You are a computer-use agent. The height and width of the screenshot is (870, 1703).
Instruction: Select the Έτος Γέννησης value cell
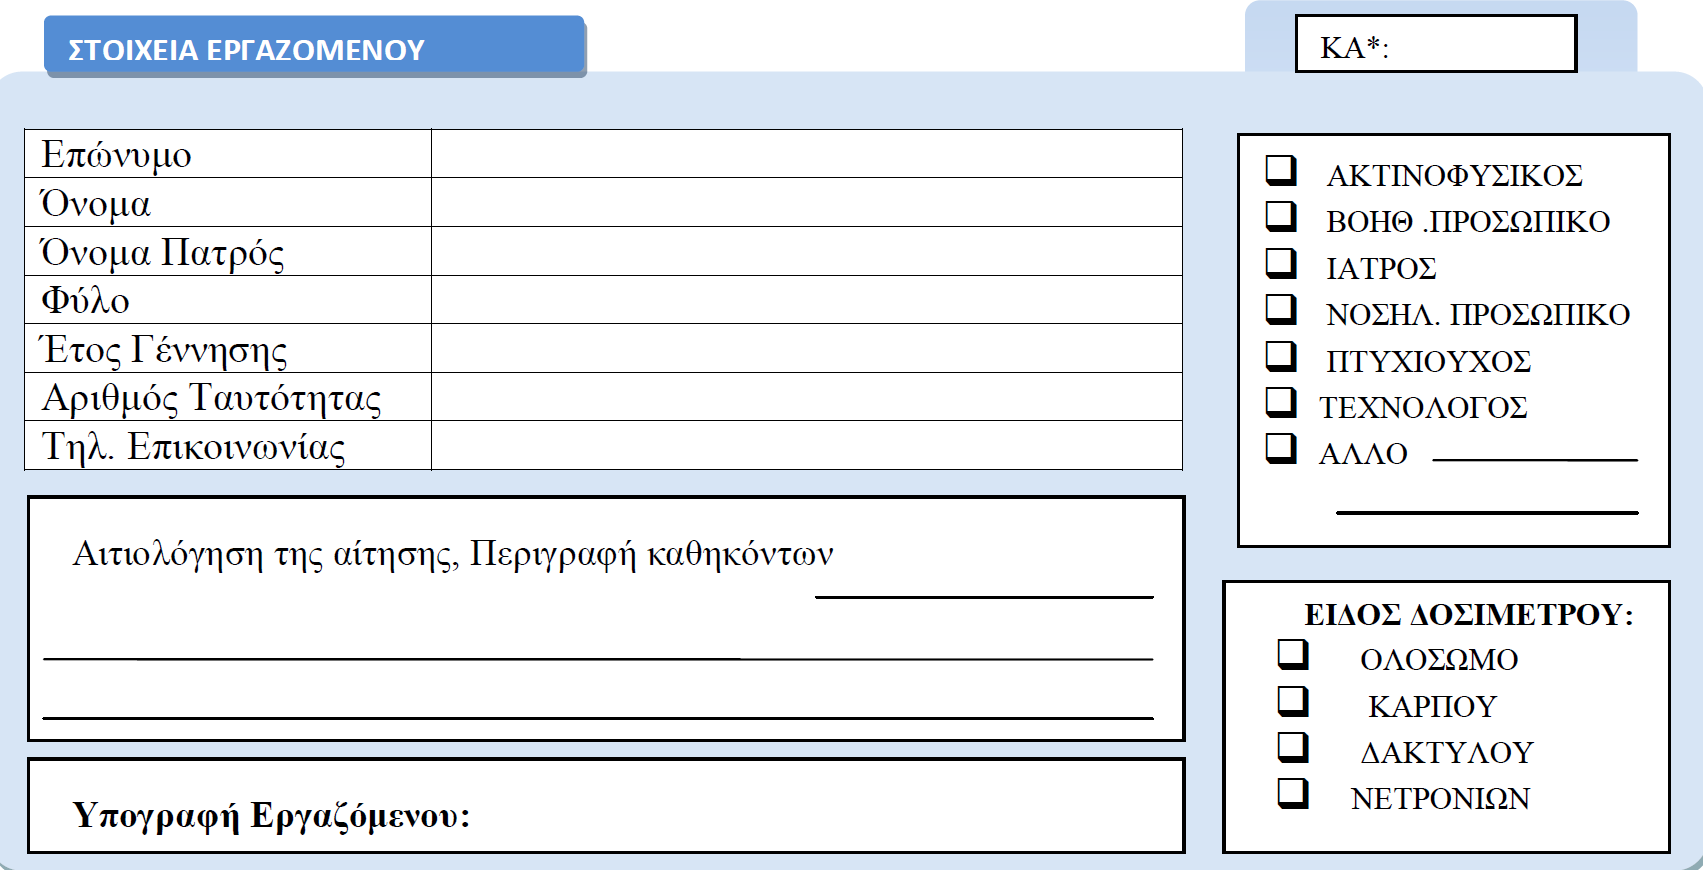pyautogui.click(x=807, y=348)
